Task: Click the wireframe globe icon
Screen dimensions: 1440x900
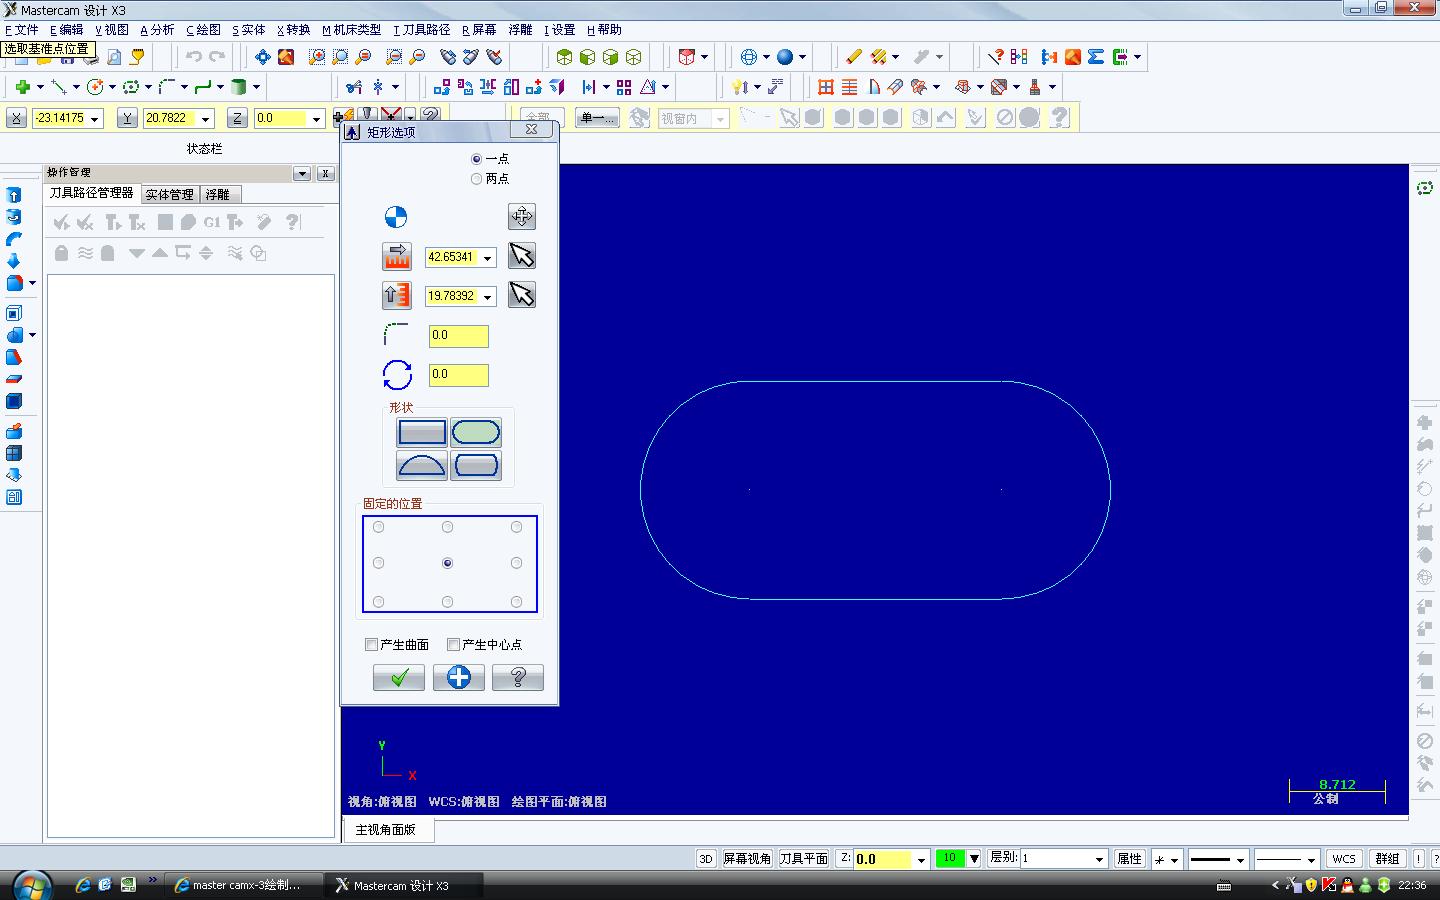Action: tap(748, 57)
